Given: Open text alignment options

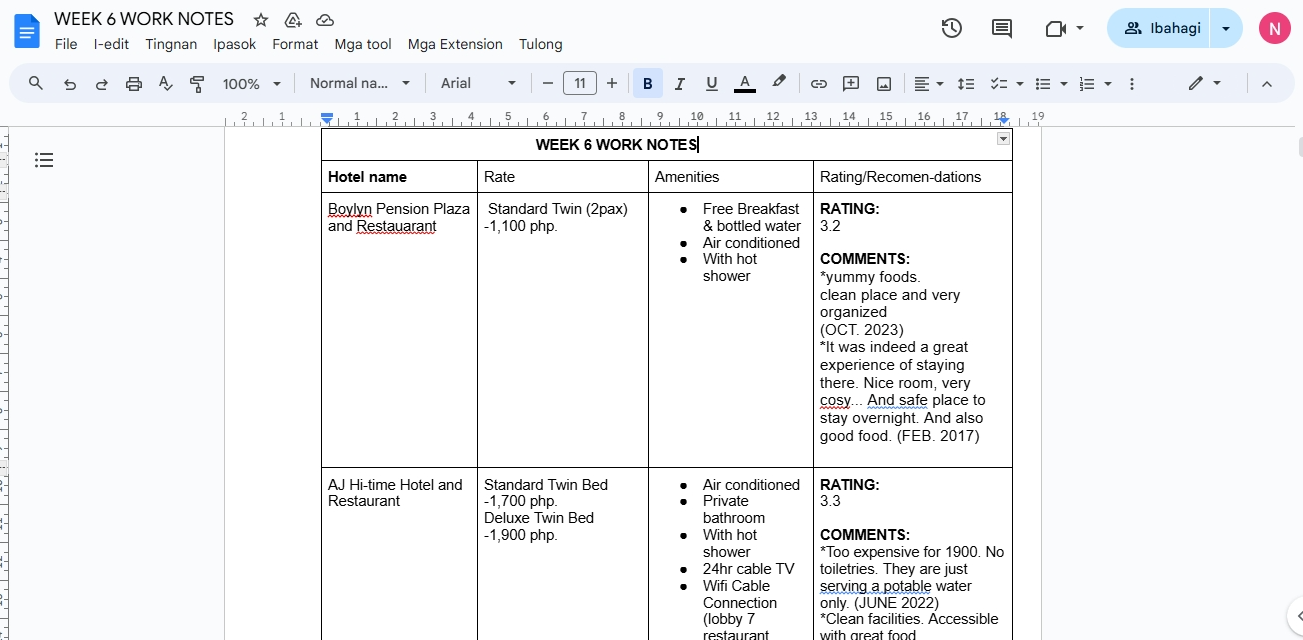Looking at the screenshot, I should point(929,84).
